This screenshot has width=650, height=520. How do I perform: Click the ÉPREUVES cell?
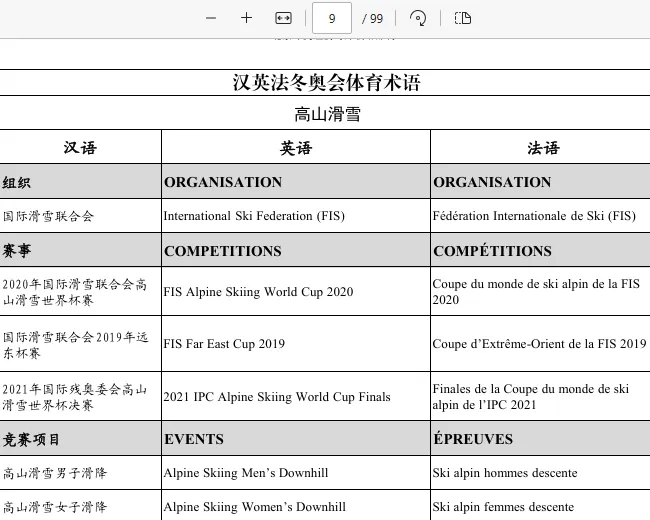tap(541, 439)
